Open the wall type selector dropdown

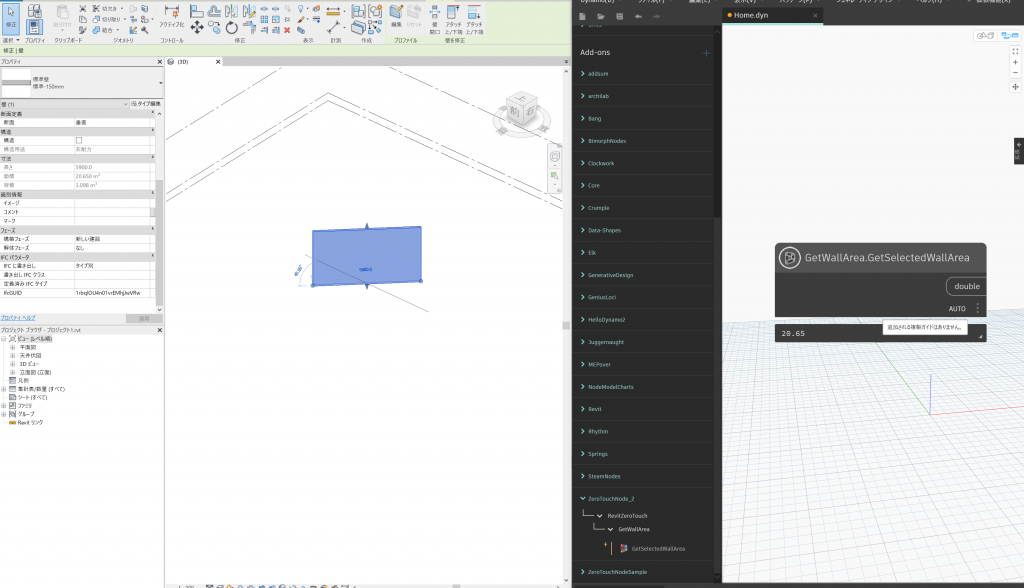[160, 83]
